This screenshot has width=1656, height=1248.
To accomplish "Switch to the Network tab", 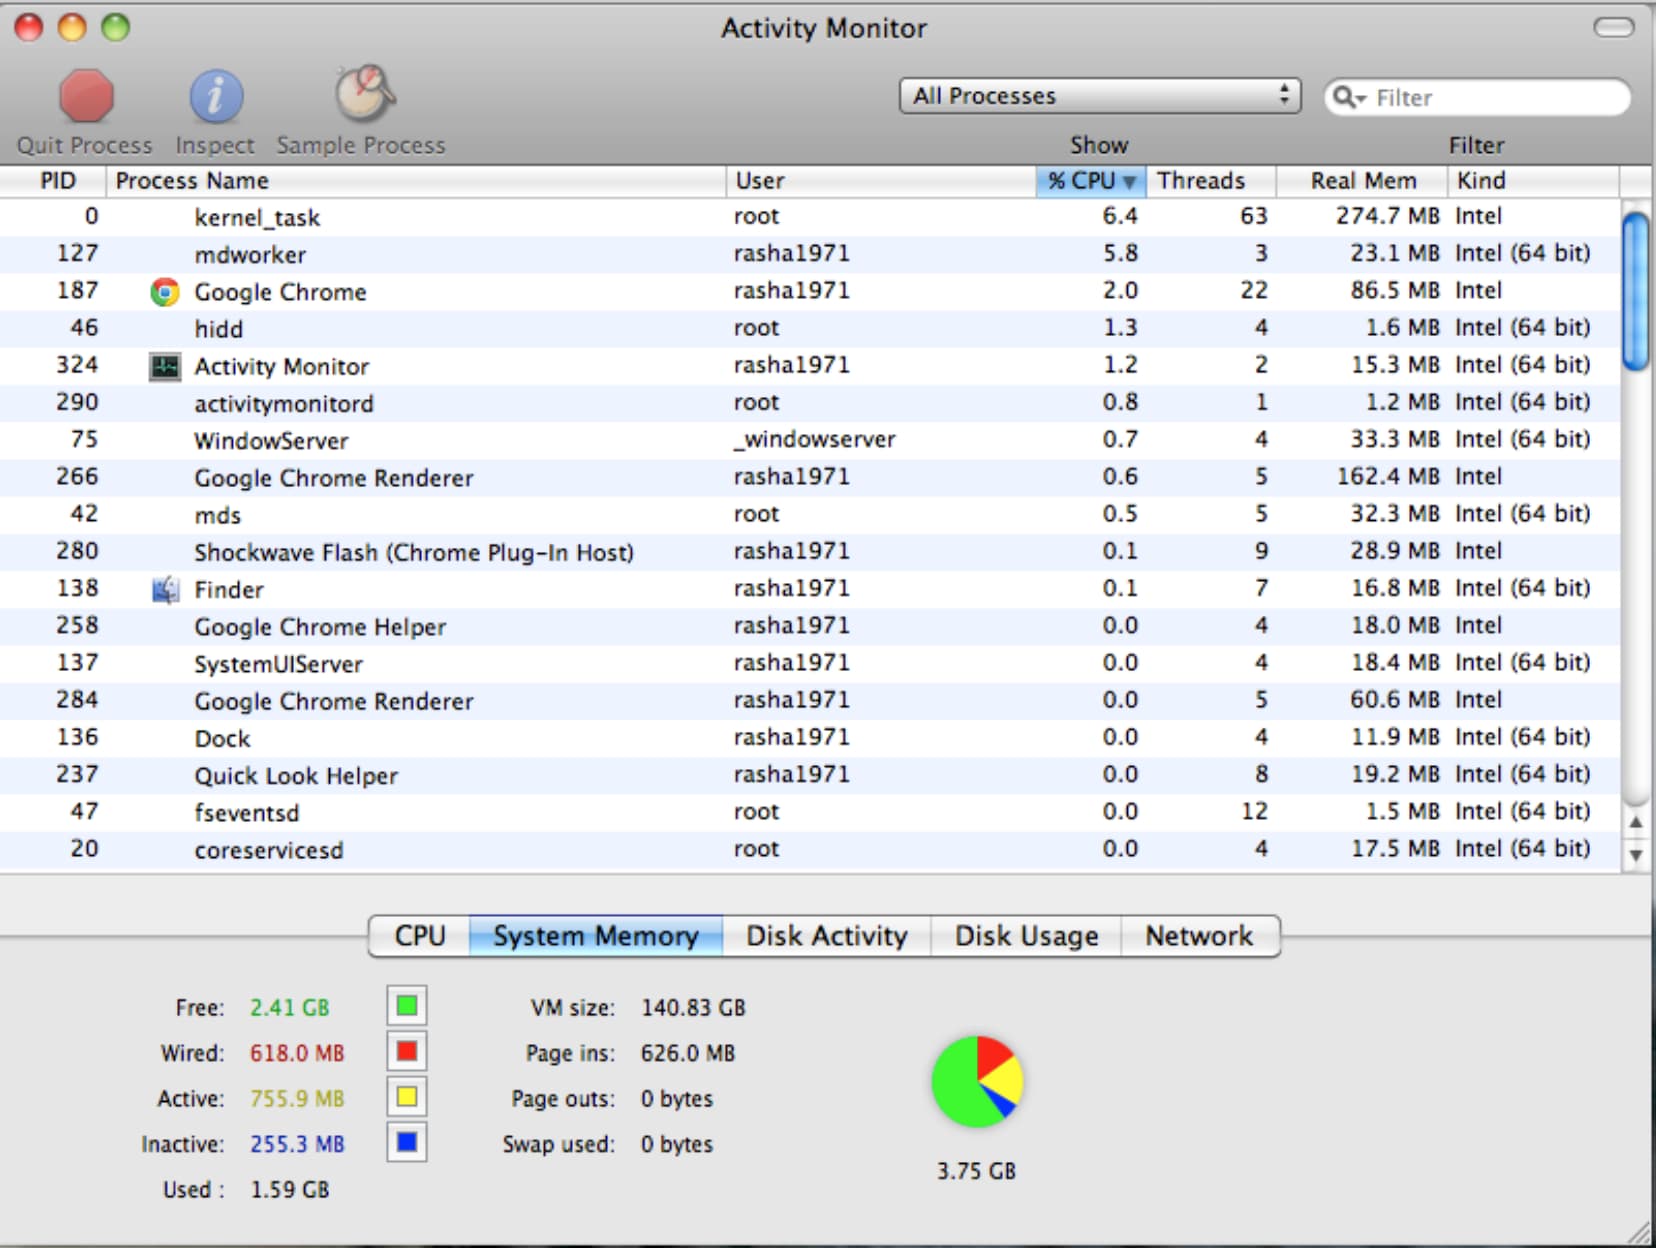I will pos(1198,936).
